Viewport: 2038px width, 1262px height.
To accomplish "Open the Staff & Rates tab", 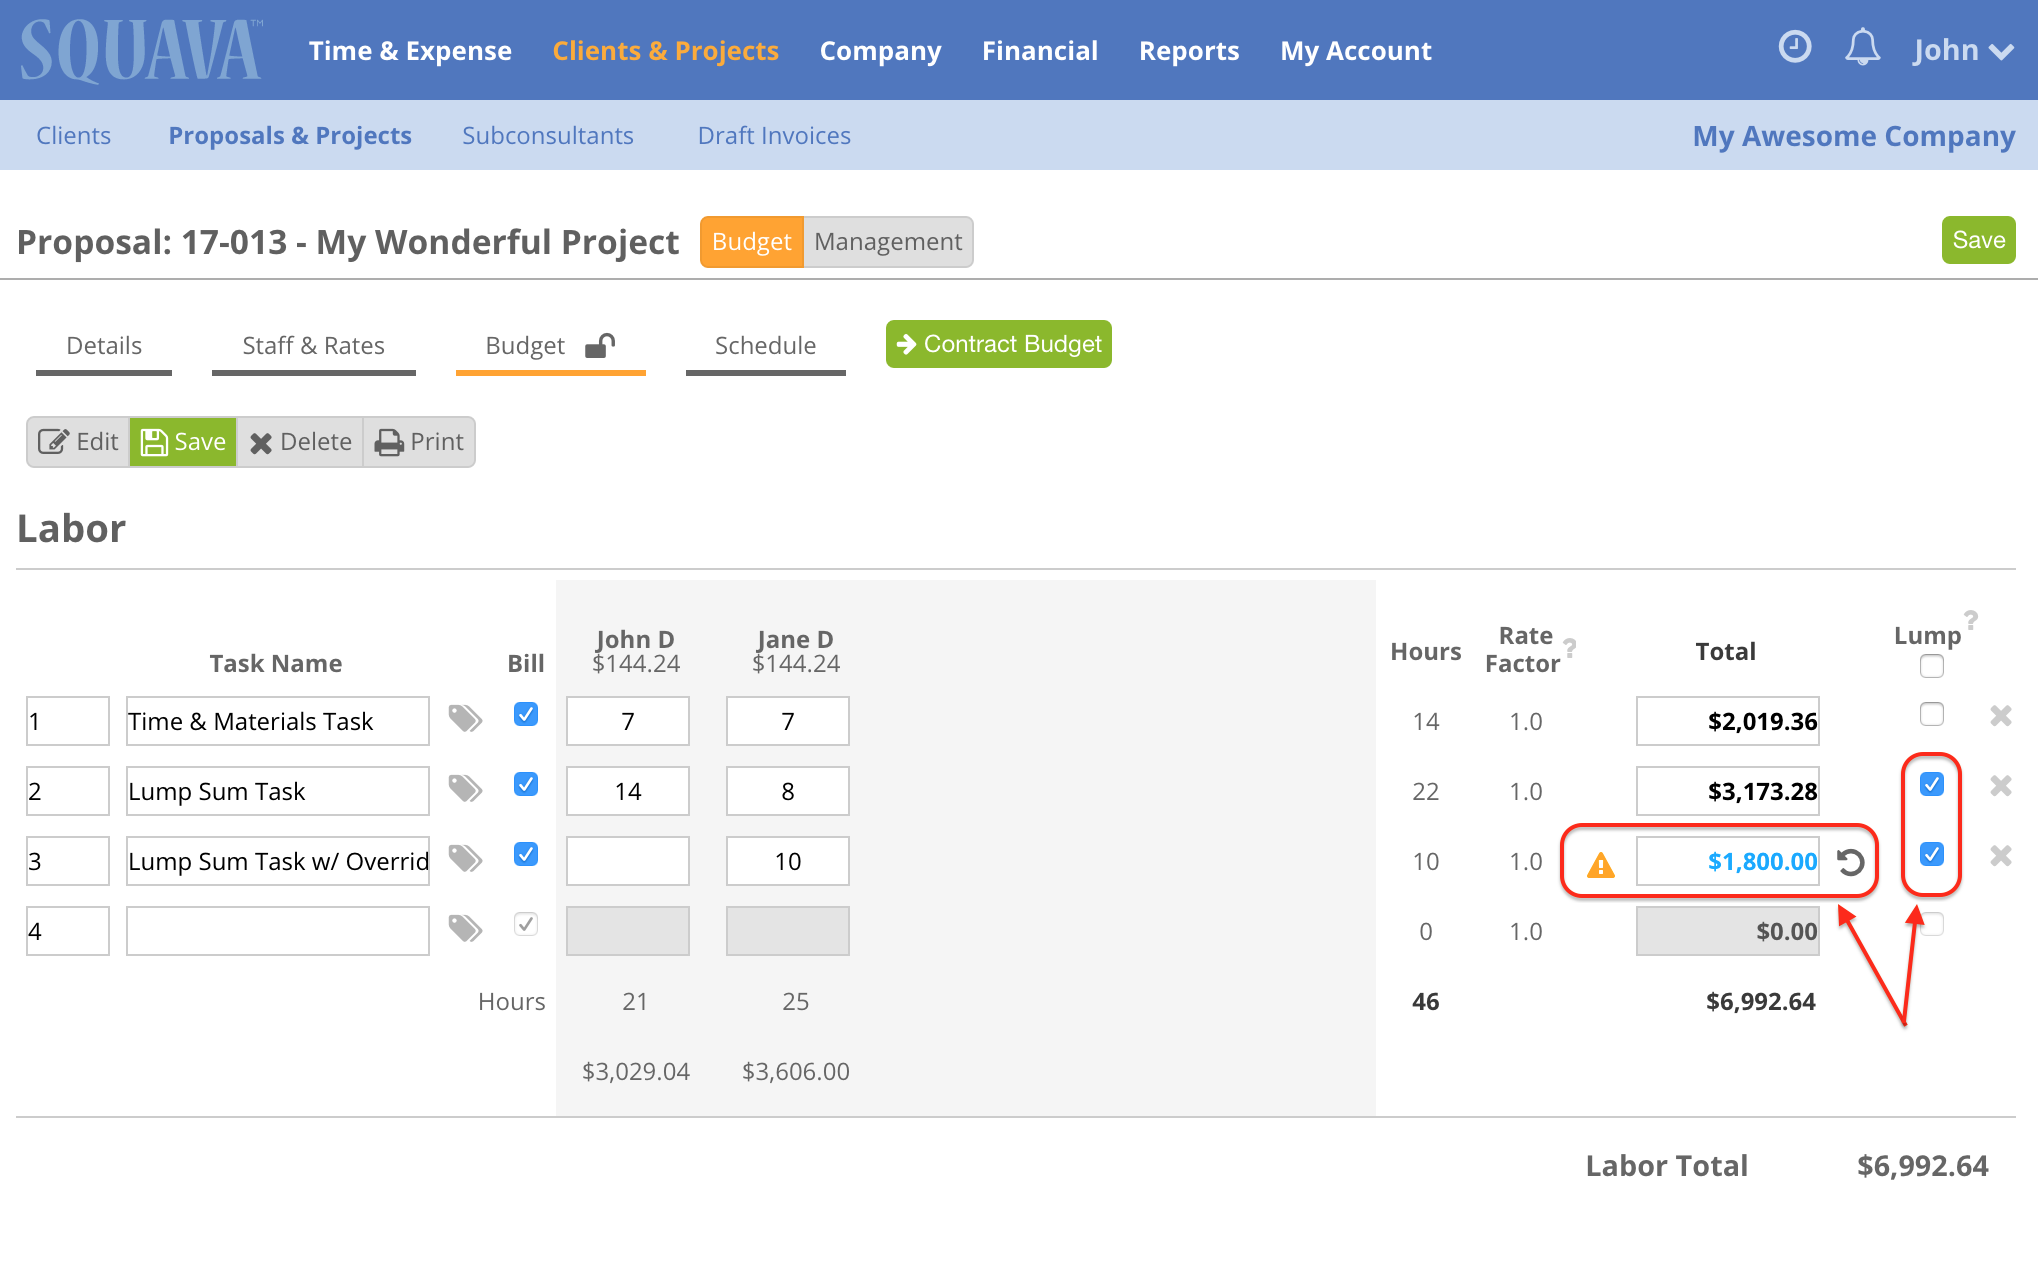I will [x=313, y=346].
